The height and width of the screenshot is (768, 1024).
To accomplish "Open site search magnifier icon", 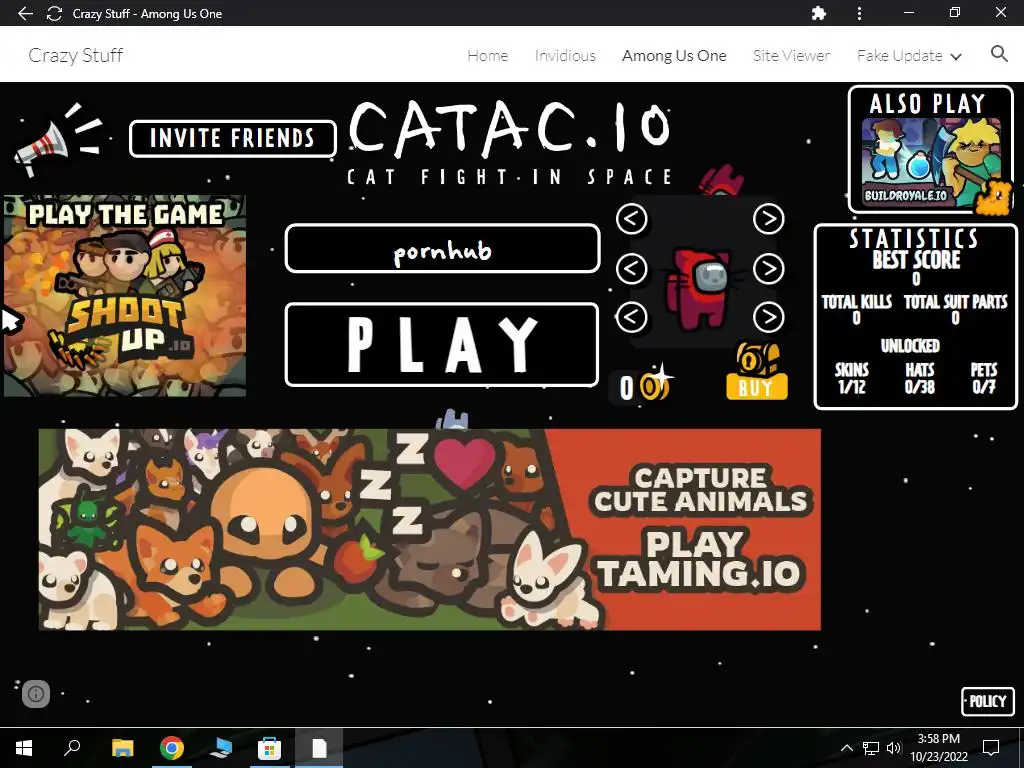I will pyautogui.click(x=999, y=54).
